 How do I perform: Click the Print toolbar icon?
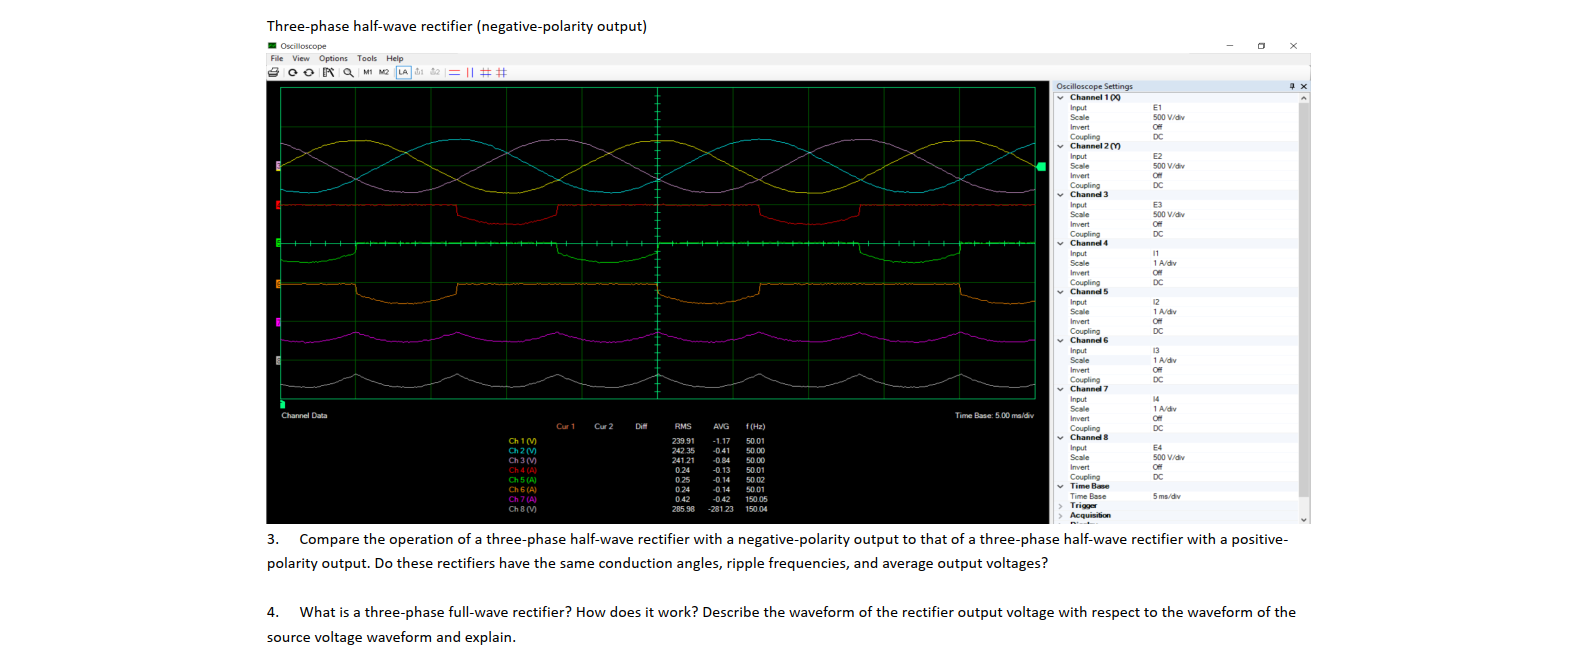[x=273, y=72]
